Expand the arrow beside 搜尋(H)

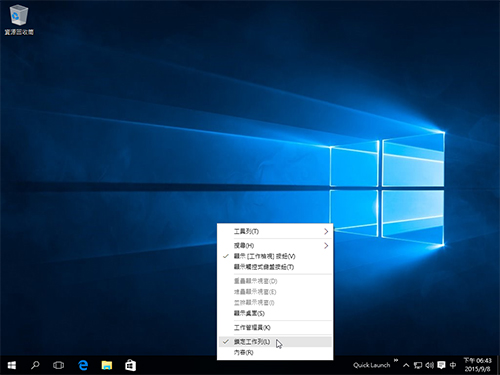(x=326, y=246)
